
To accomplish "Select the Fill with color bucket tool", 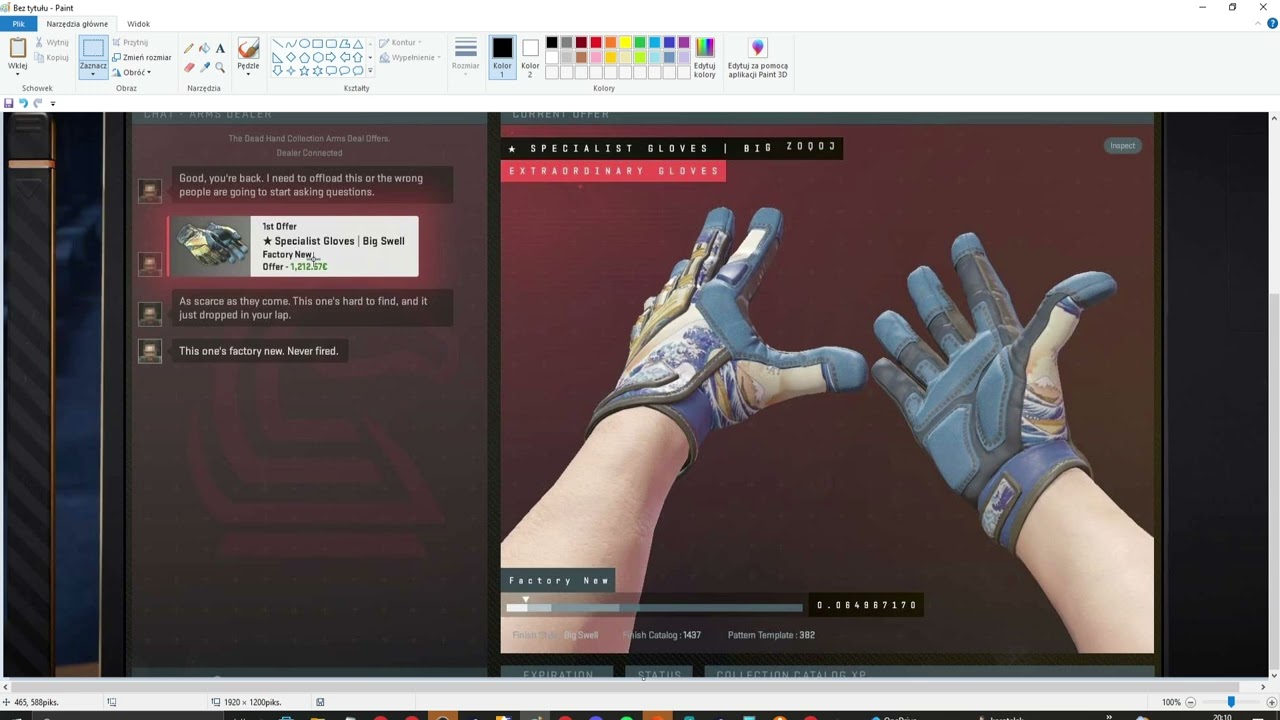I will tap(205, 48).
